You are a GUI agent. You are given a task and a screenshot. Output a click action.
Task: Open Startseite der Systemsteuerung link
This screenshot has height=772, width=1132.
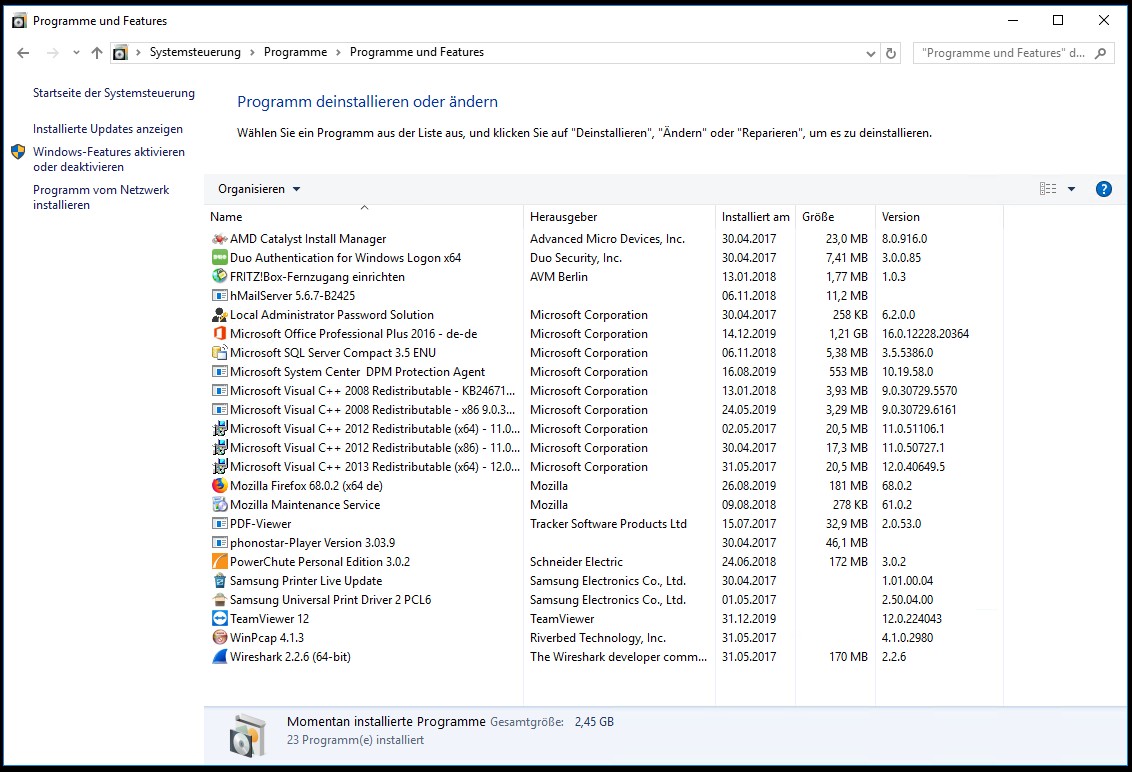point(113,93)
